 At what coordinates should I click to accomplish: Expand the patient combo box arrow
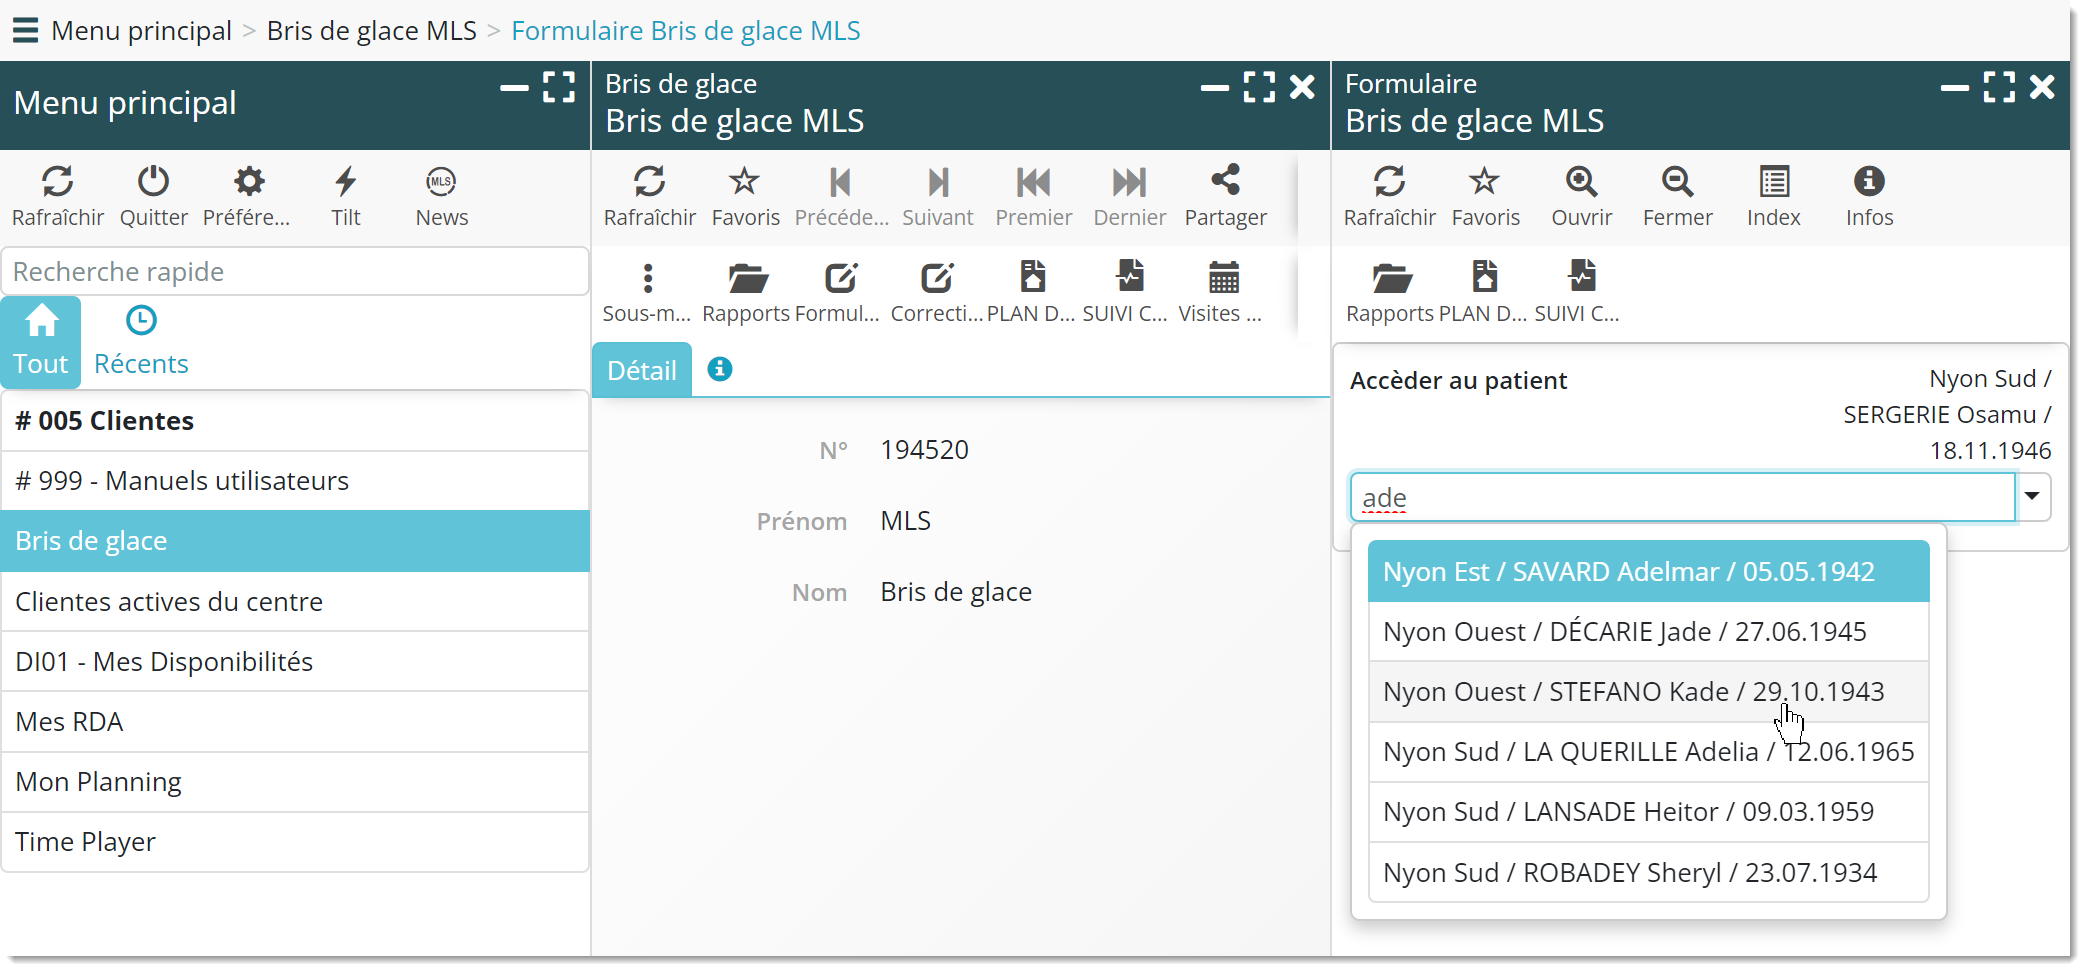[x=2032, y=497]
